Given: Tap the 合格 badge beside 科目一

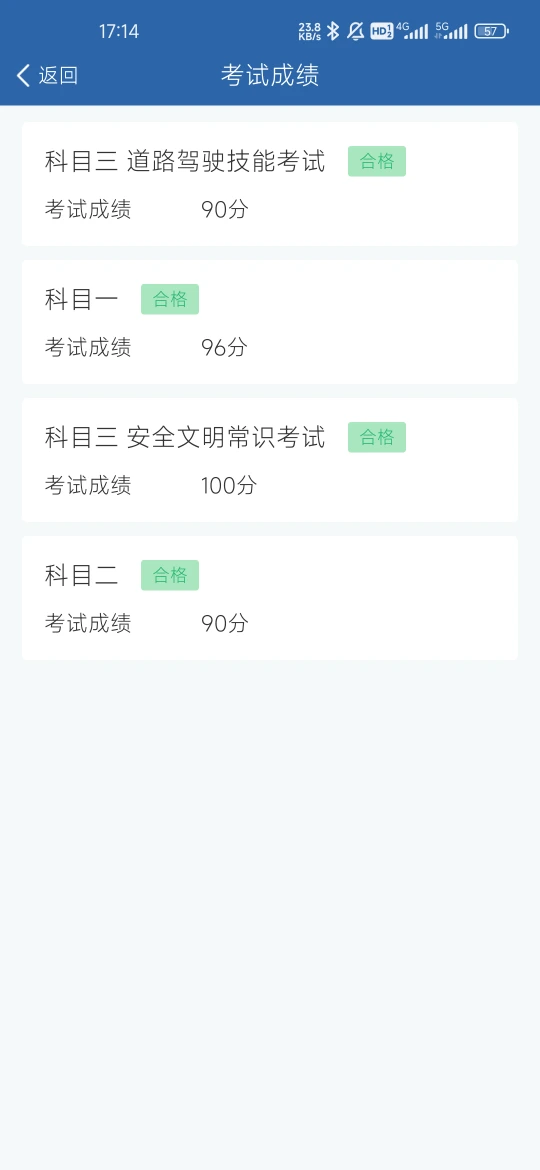Looking at the screenshot, I should coord(170,299).
